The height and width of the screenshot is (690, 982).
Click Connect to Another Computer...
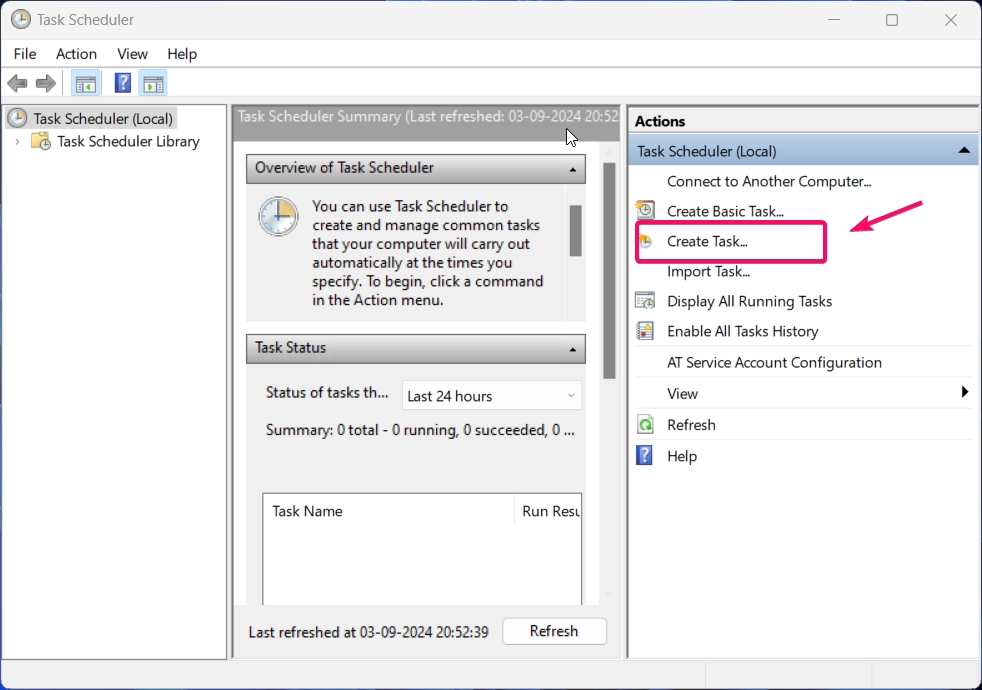[x=769, y=181]
